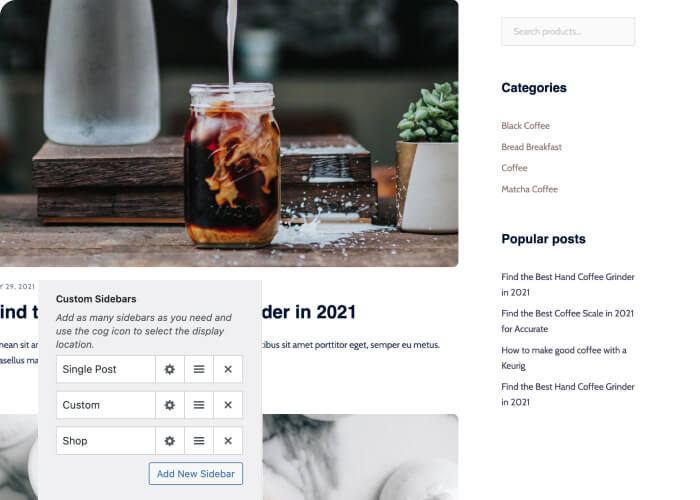The image size is (700, 500).
Task: Open 'How to make good coffee' post
Action: tap(564, 358)
